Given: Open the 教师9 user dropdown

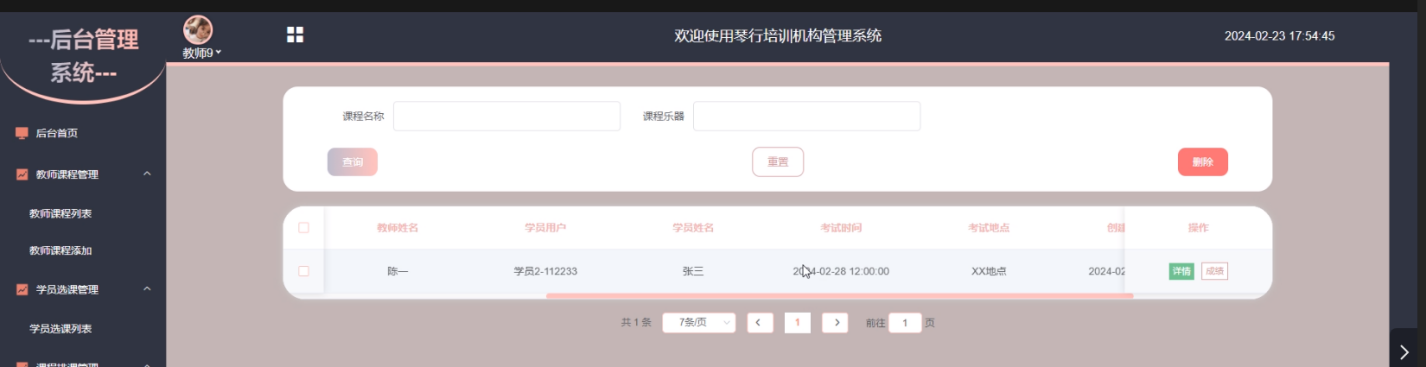Looking at the screenshot, I should click(x=201, y=53).
